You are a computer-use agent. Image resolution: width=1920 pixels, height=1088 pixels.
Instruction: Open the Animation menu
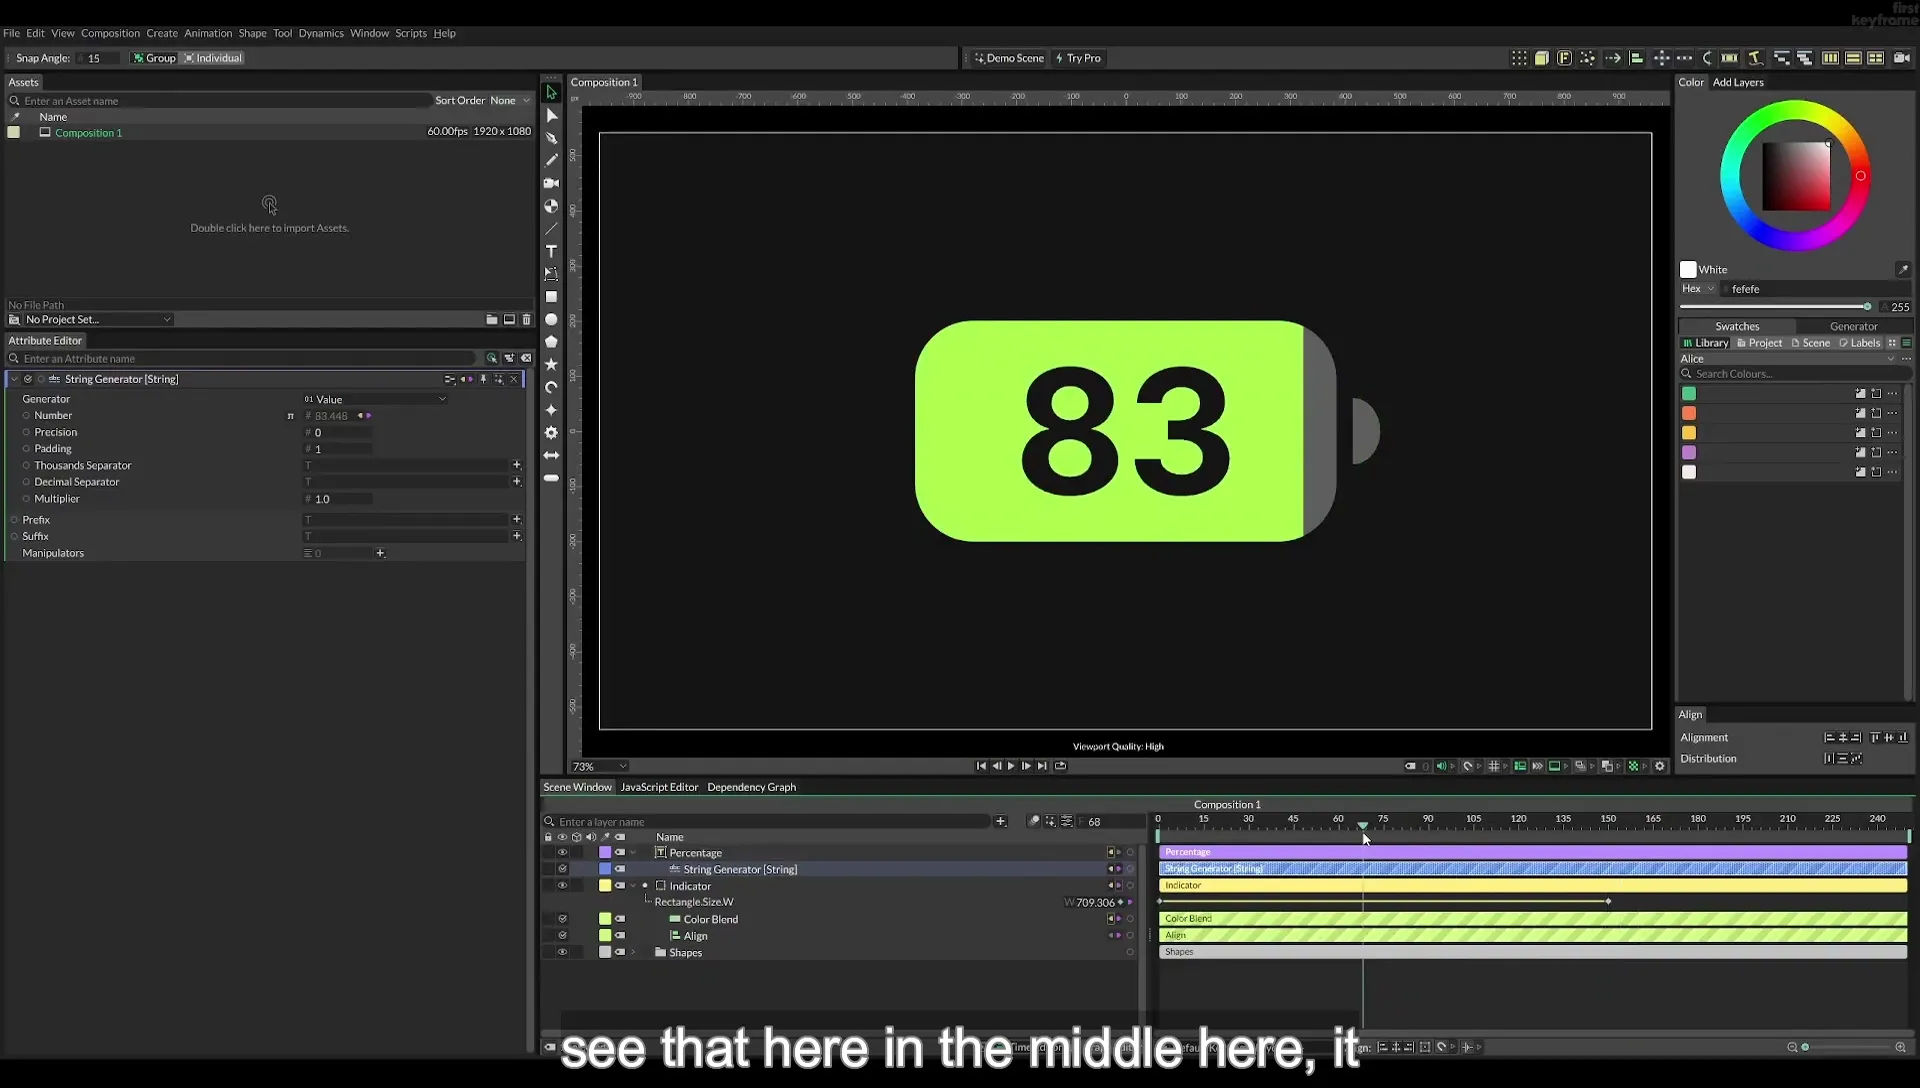coord(208,33)
